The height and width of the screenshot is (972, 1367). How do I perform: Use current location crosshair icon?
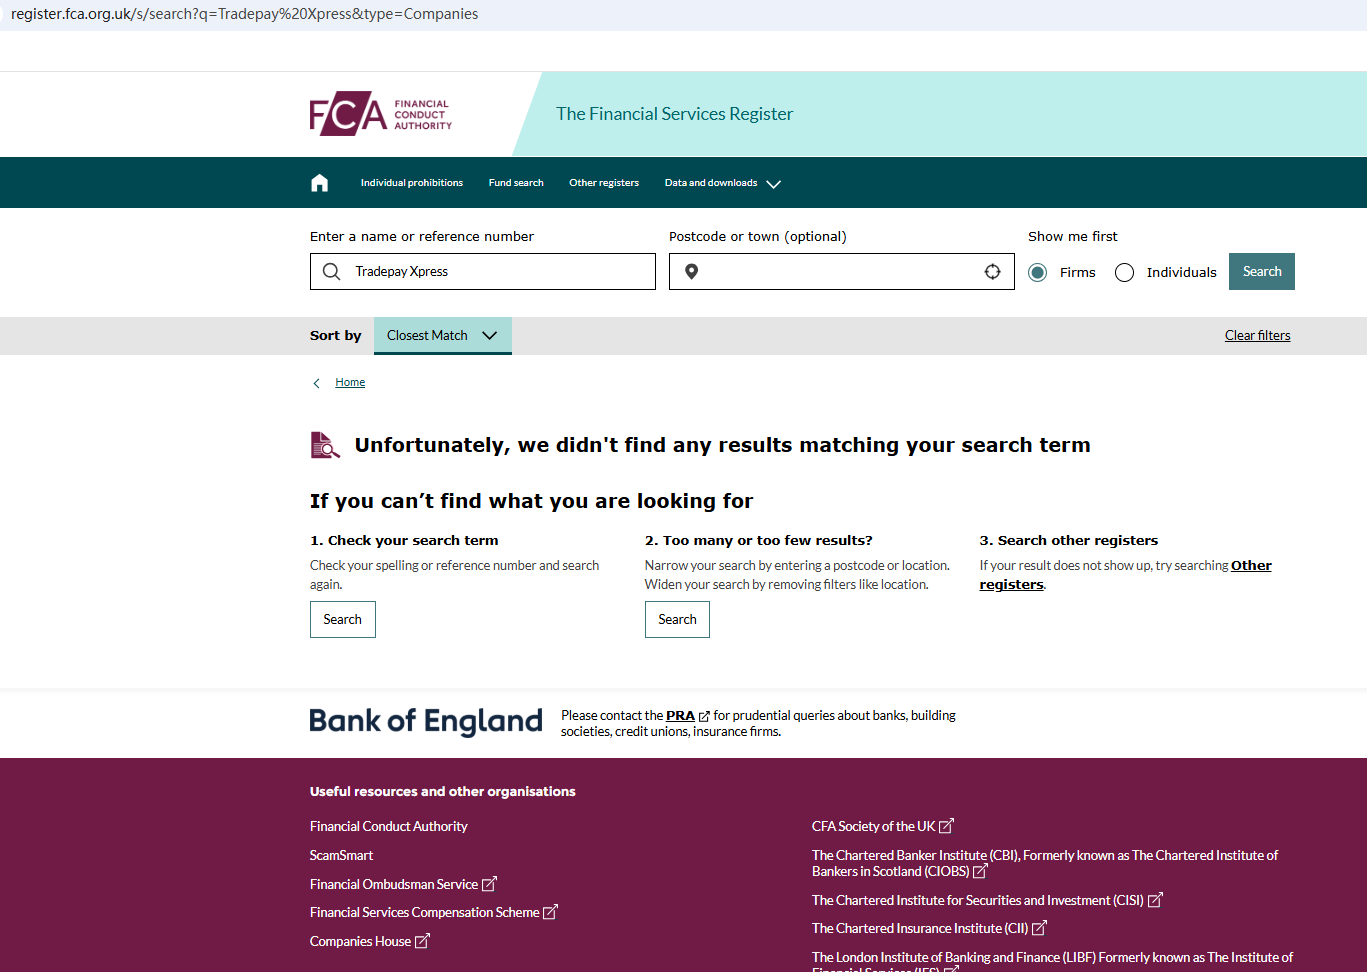pos(992,272)
